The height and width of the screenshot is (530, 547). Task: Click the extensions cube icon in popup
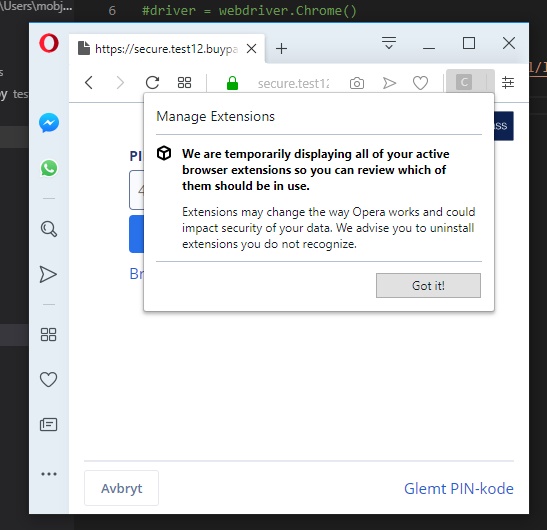[x=164, y=153]
